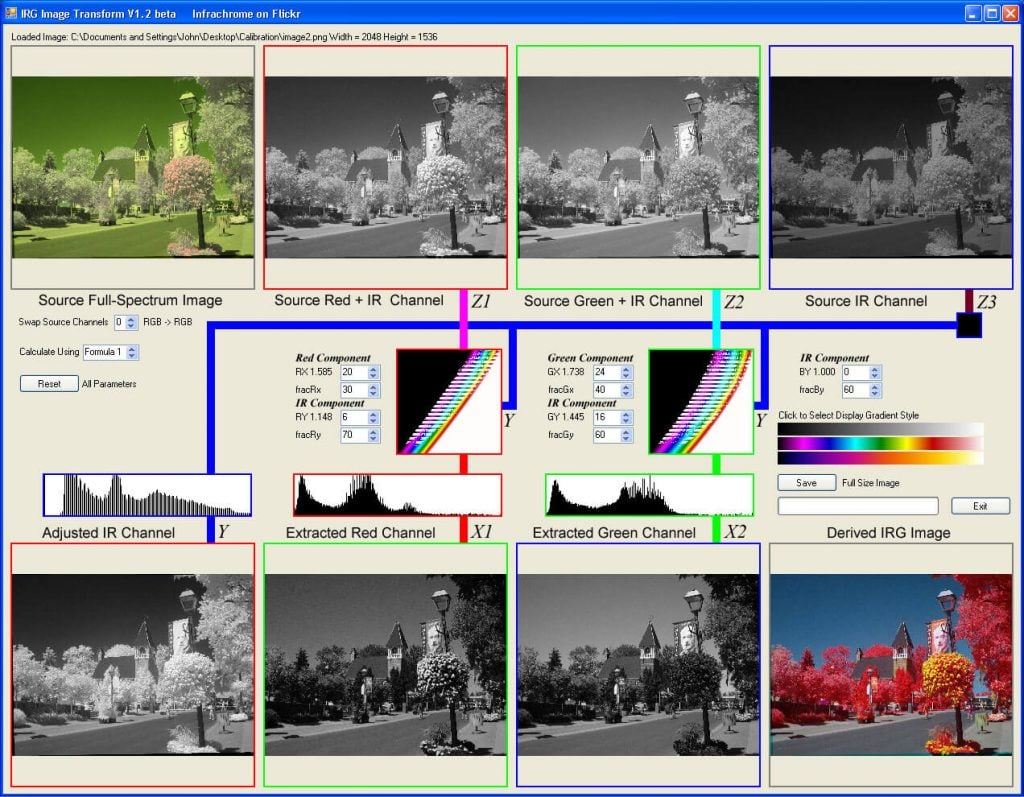Click the fracRy spinner arrows
1024x797 pixels.
[374, 435]
